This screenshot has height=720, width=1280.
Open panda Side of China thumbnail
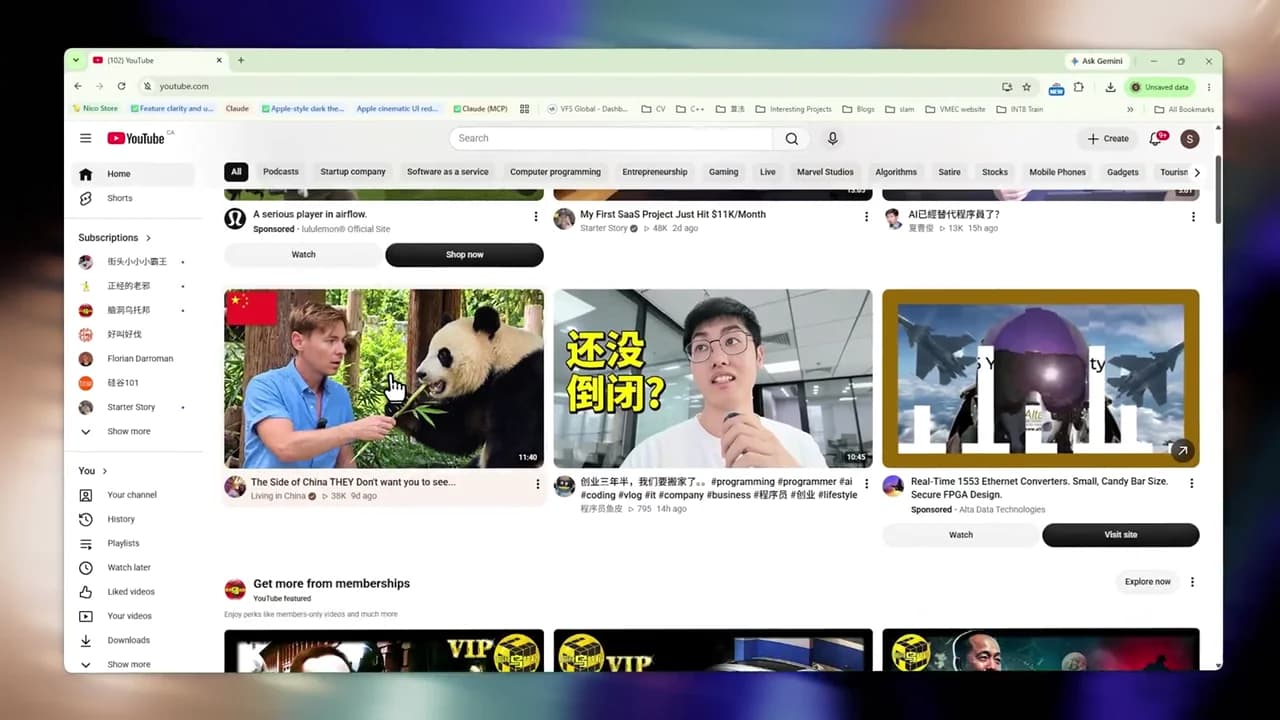coord(384,379)
